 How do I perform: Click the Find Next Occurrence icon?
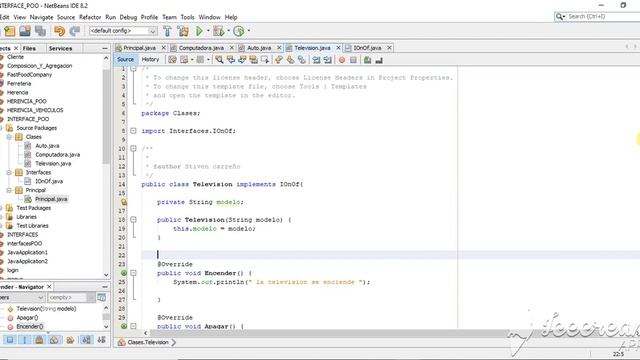tap(242, 60)
